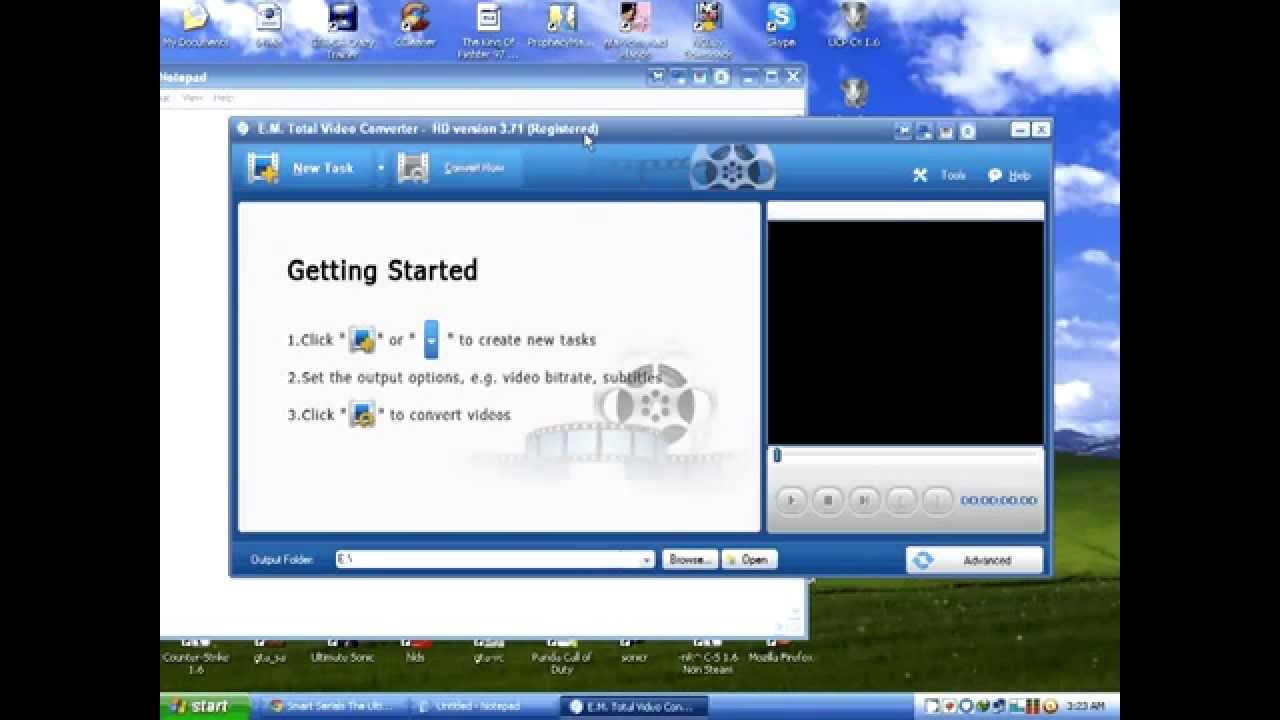Image resolution: width=1280 pixels, height=720 pixels.
Task: Minimize the Total Video Converter window
Action: (x=1020, y=130)
